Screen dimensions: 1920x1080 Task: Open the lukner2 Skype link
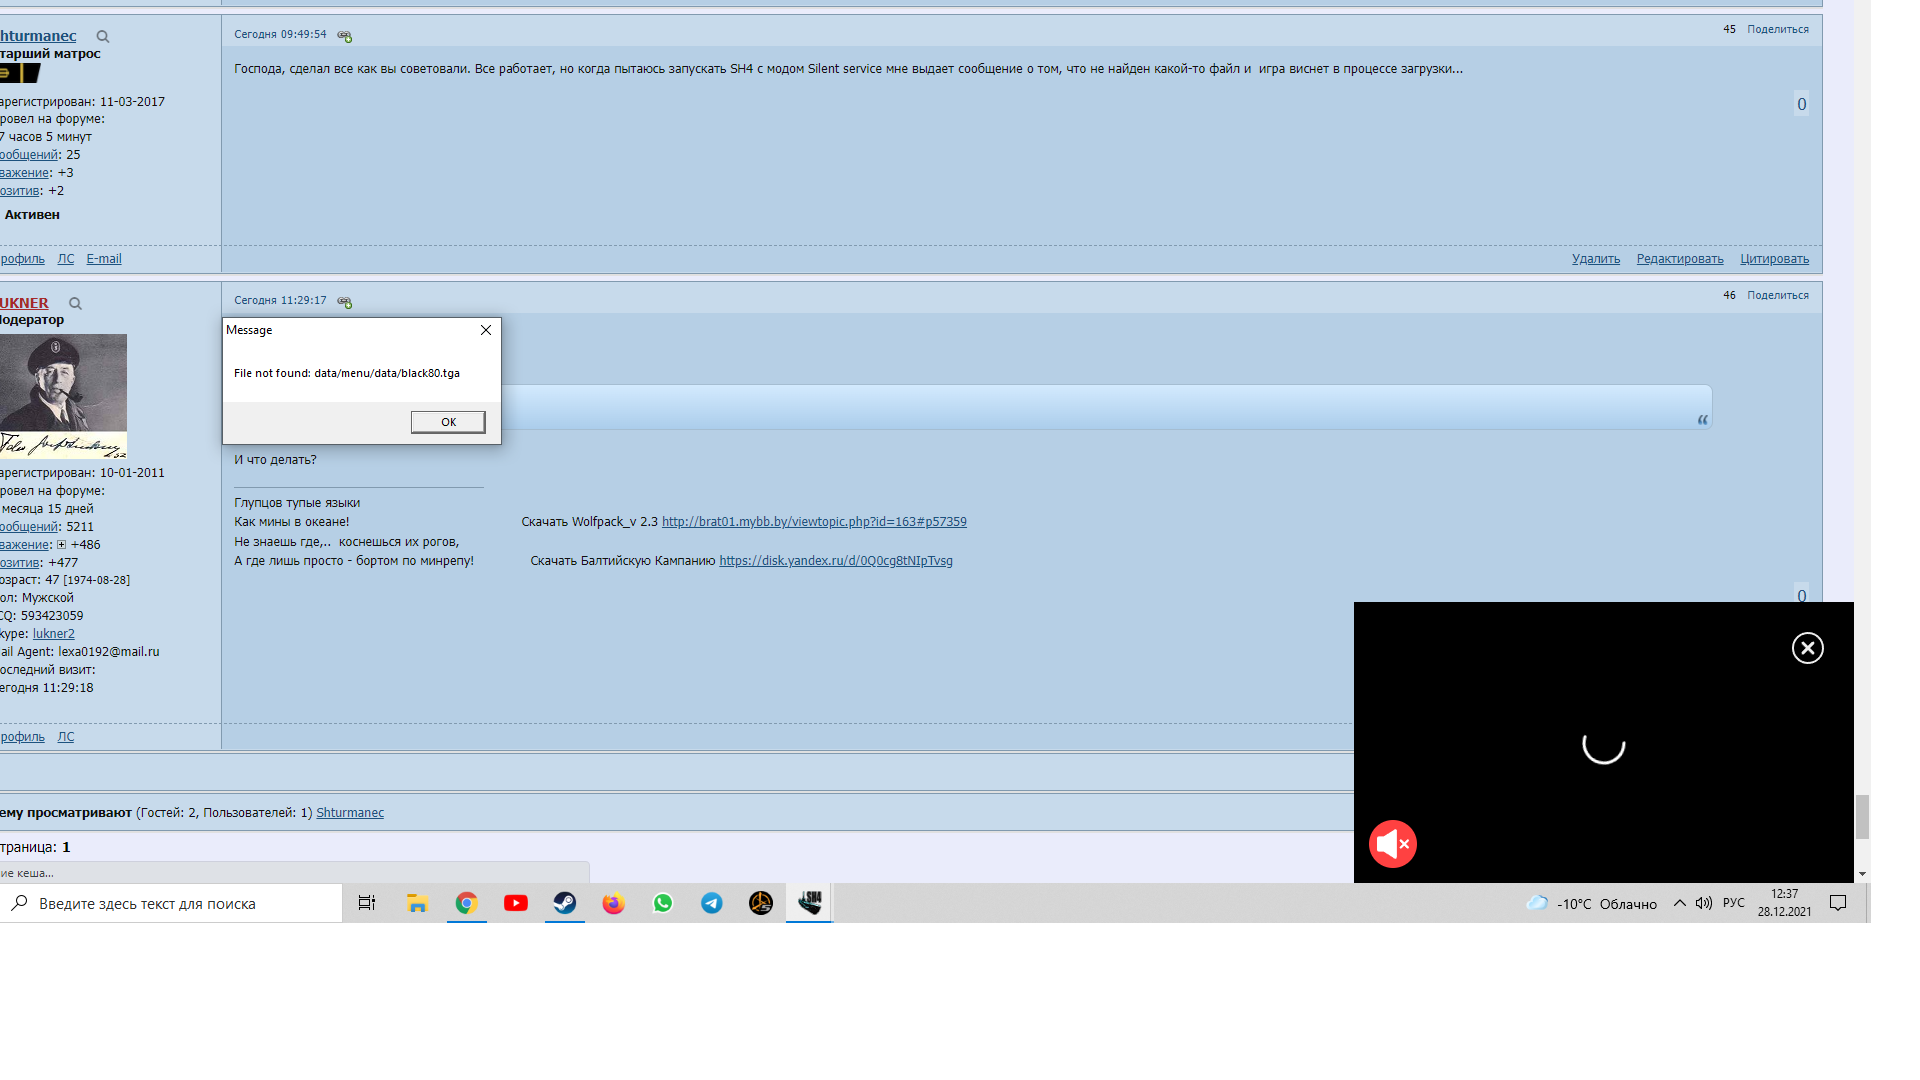(x=54, y=634)
